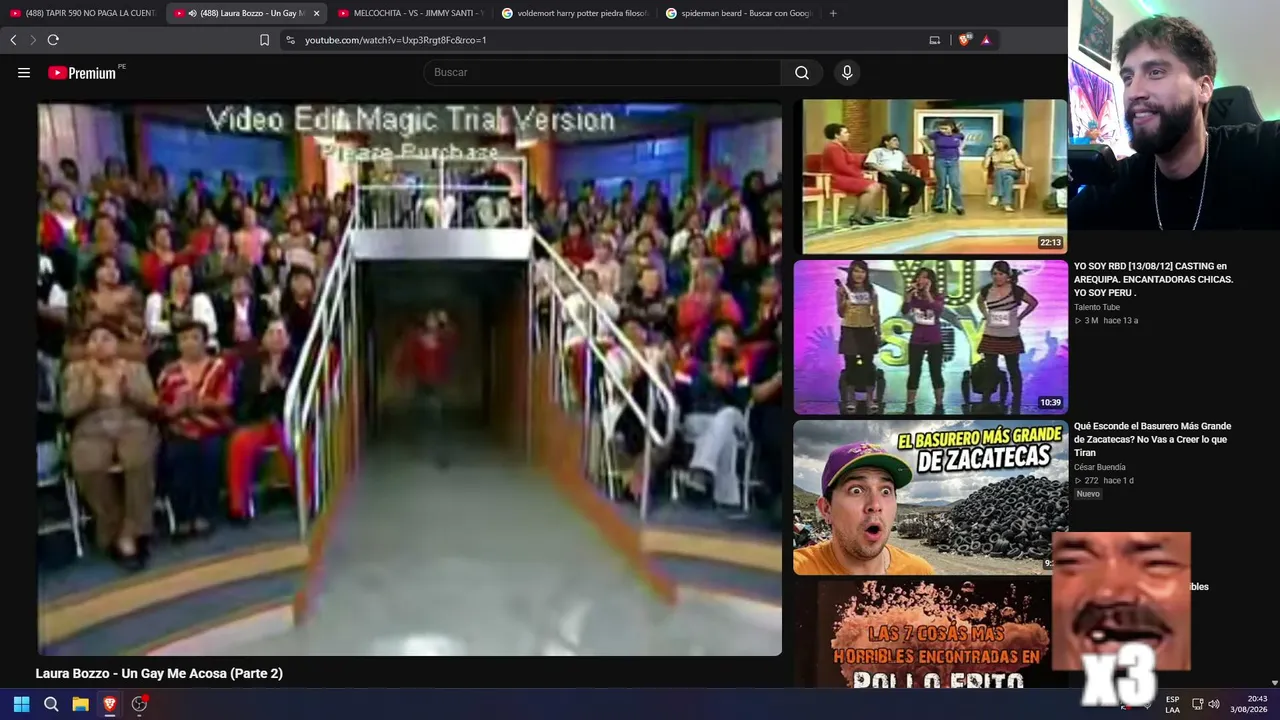Open site settings icon in address bar

point(290,40)
